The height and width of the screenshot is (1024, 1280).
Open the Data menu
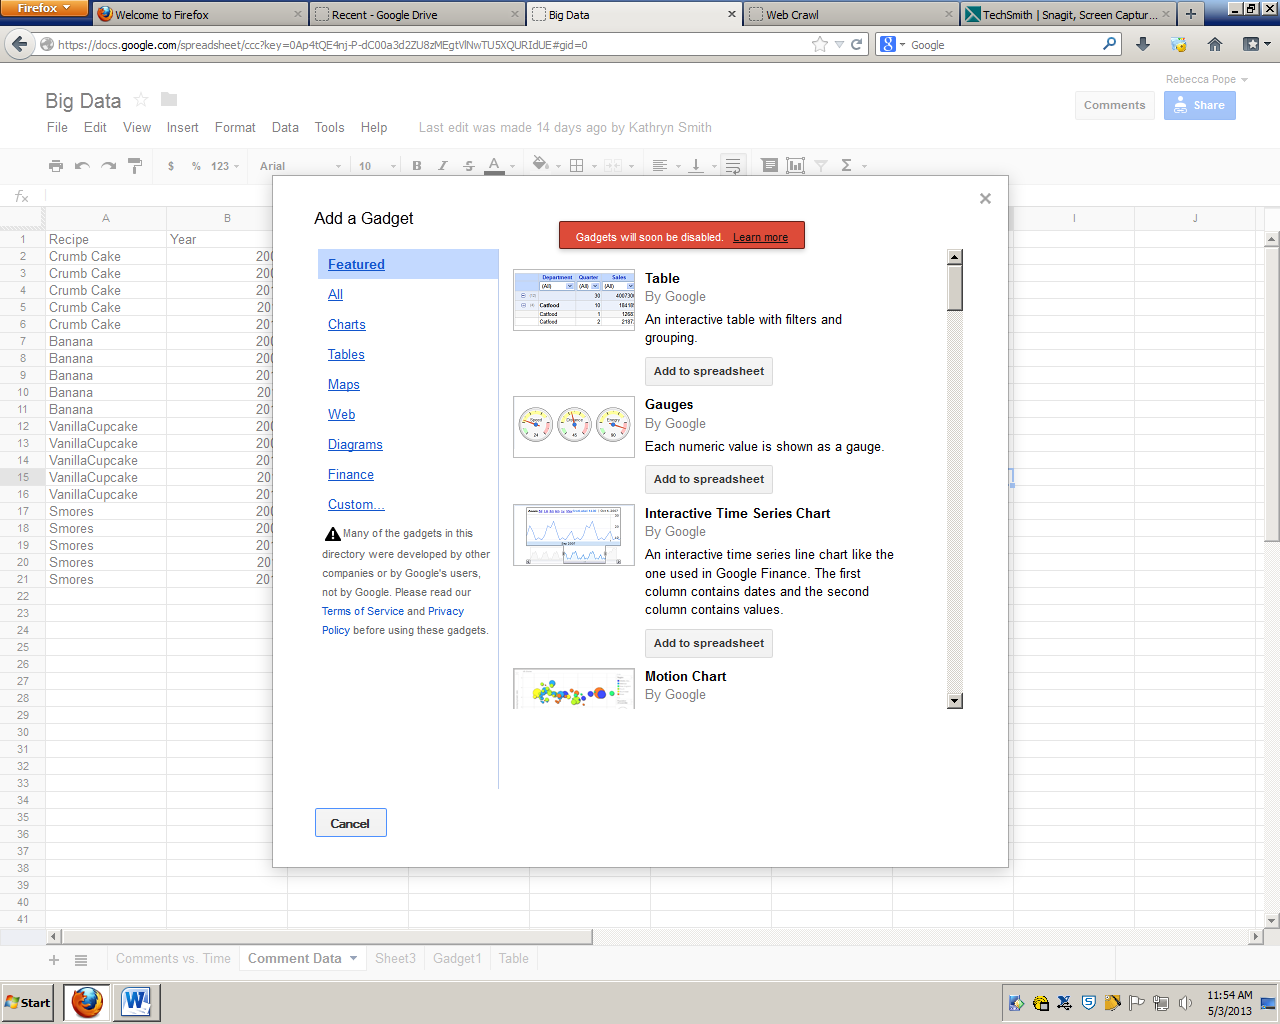click(x=285, y=128)
